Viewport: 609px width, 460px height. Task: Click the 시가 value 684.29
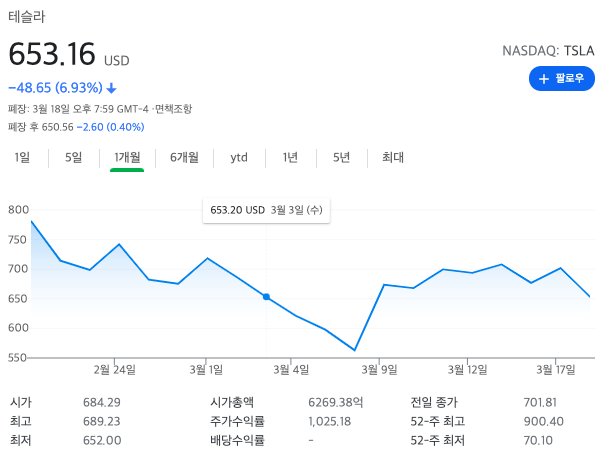[x=102, y=402]
